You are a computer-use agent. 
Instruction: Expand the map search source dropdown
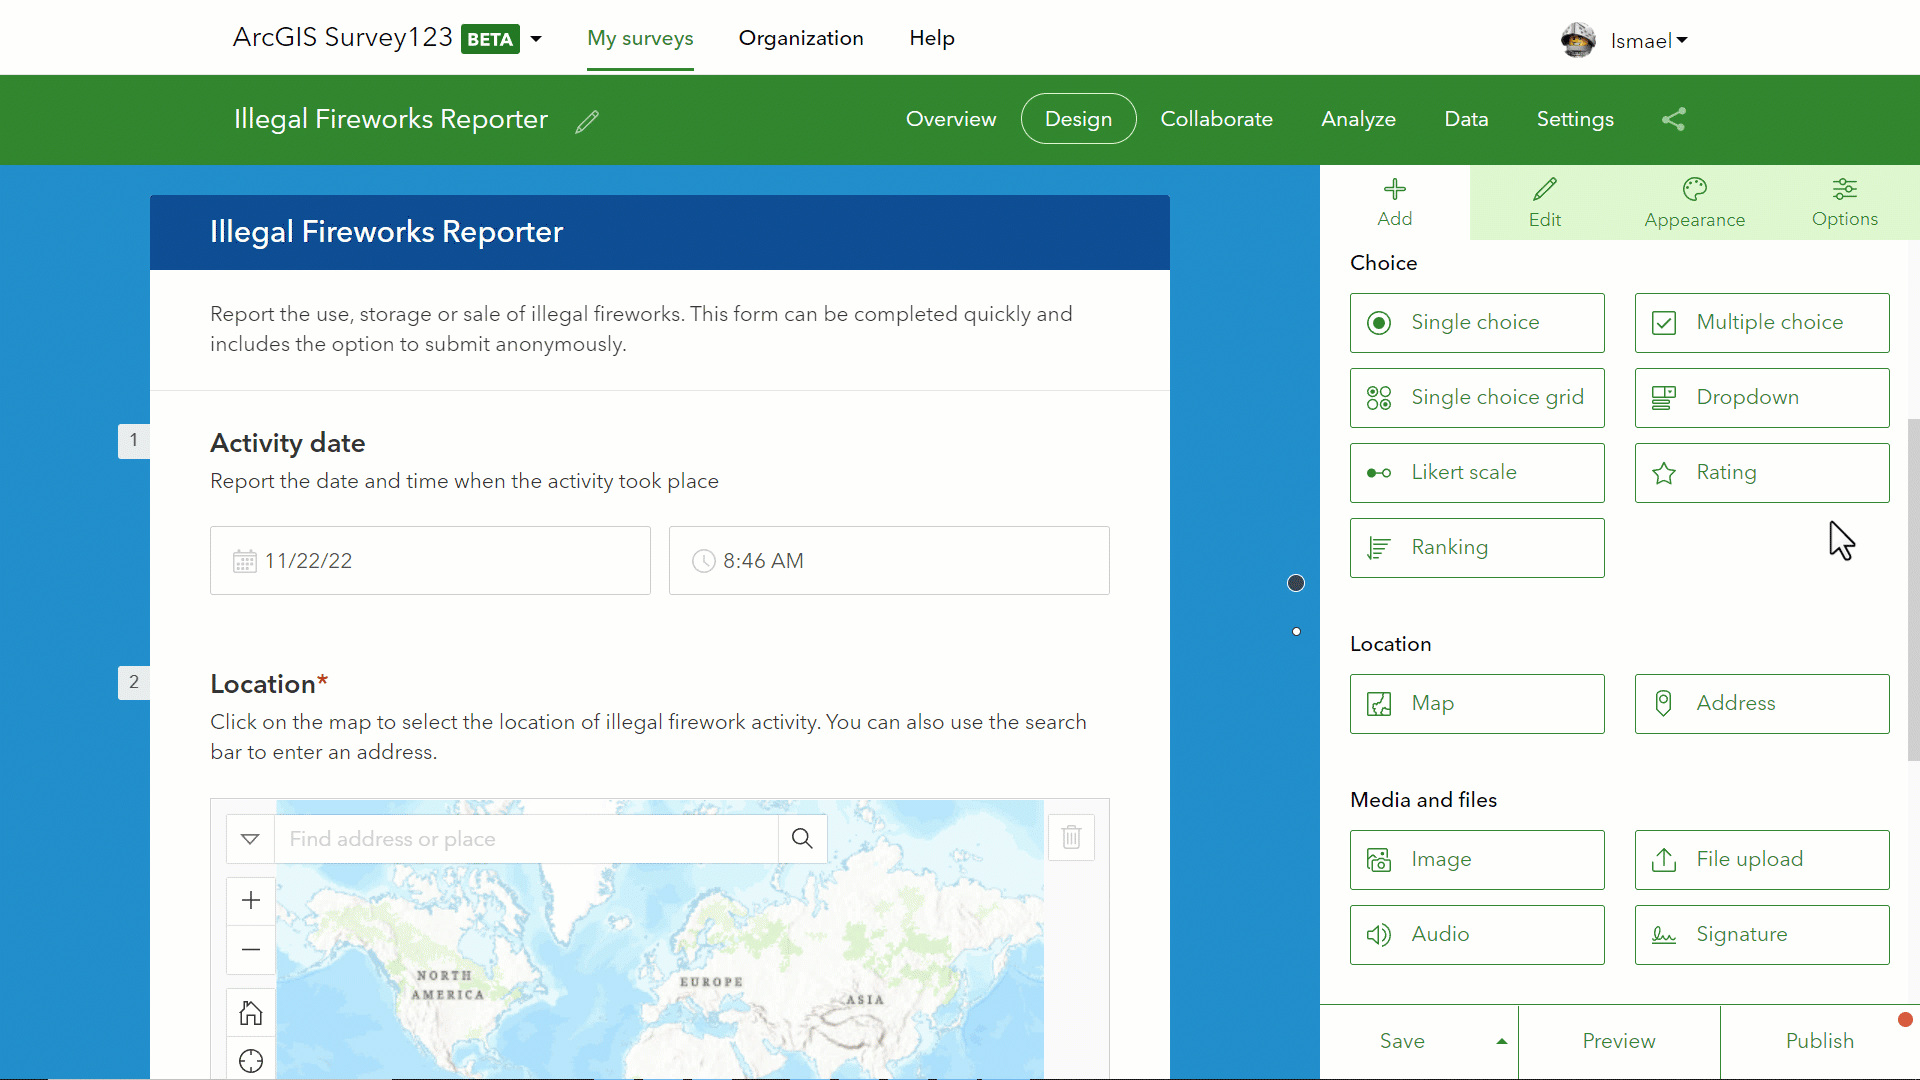tap(251, 838)
